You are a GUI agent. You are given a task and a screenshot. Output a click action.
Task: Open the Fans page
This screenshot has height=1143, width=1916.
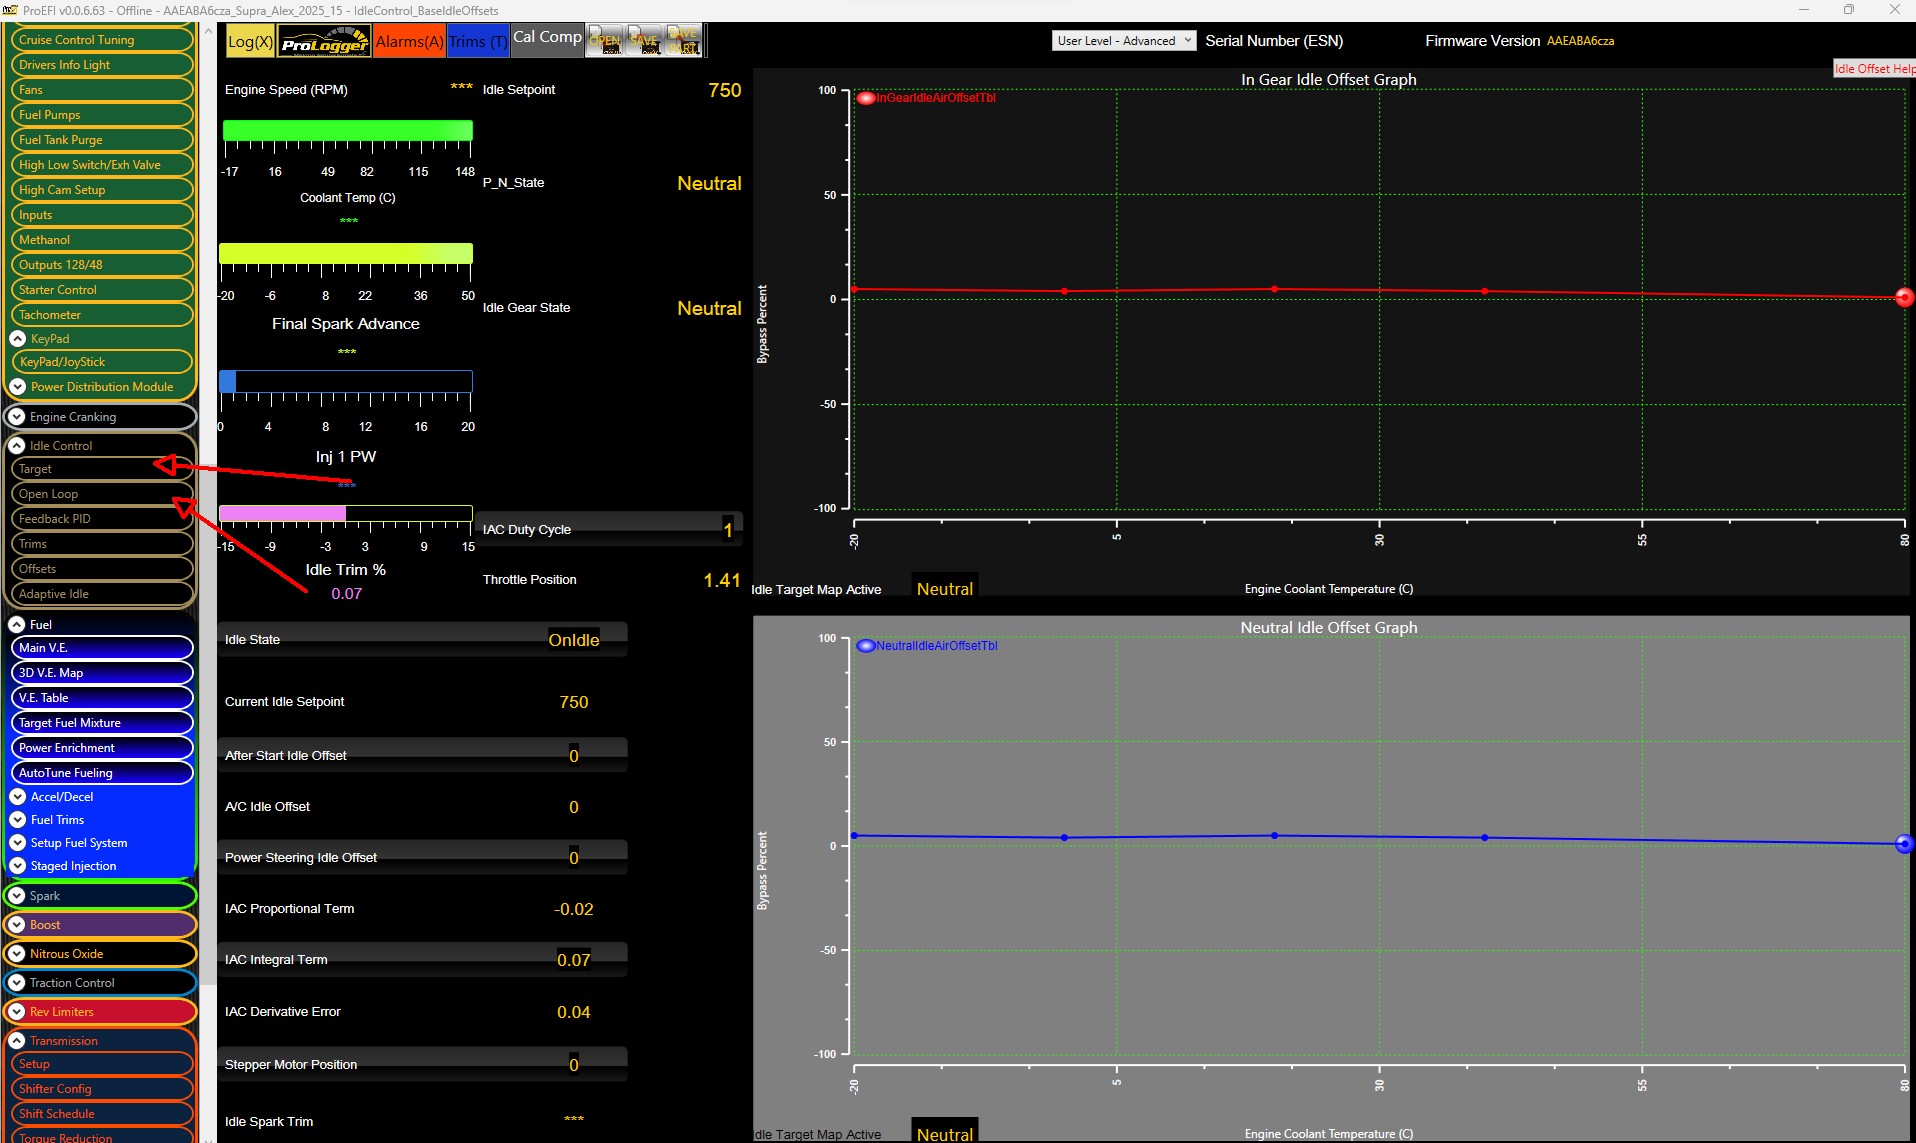(x=101, y=90)
